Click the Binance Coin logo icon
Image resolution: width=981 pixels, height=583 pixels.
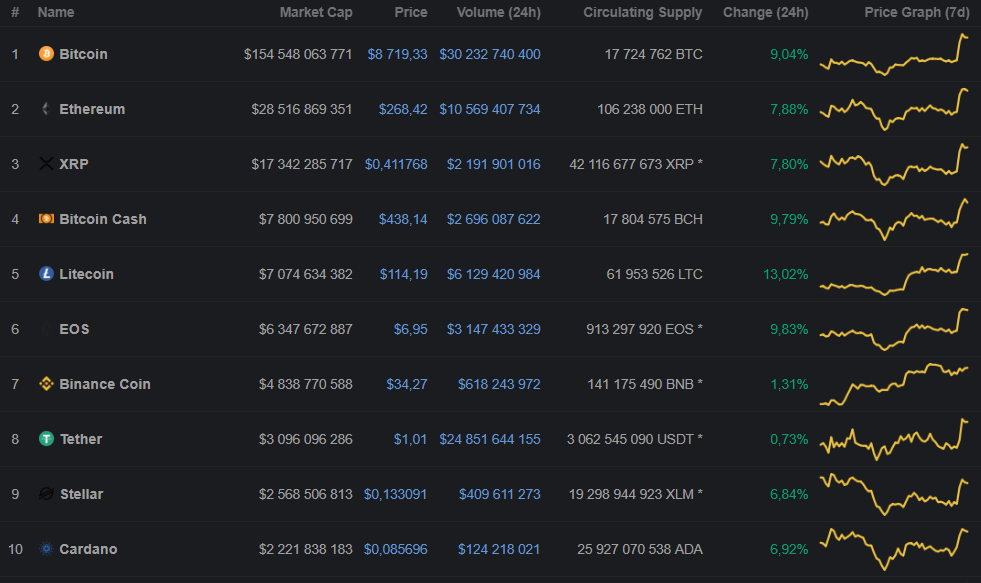pos(46,384)
